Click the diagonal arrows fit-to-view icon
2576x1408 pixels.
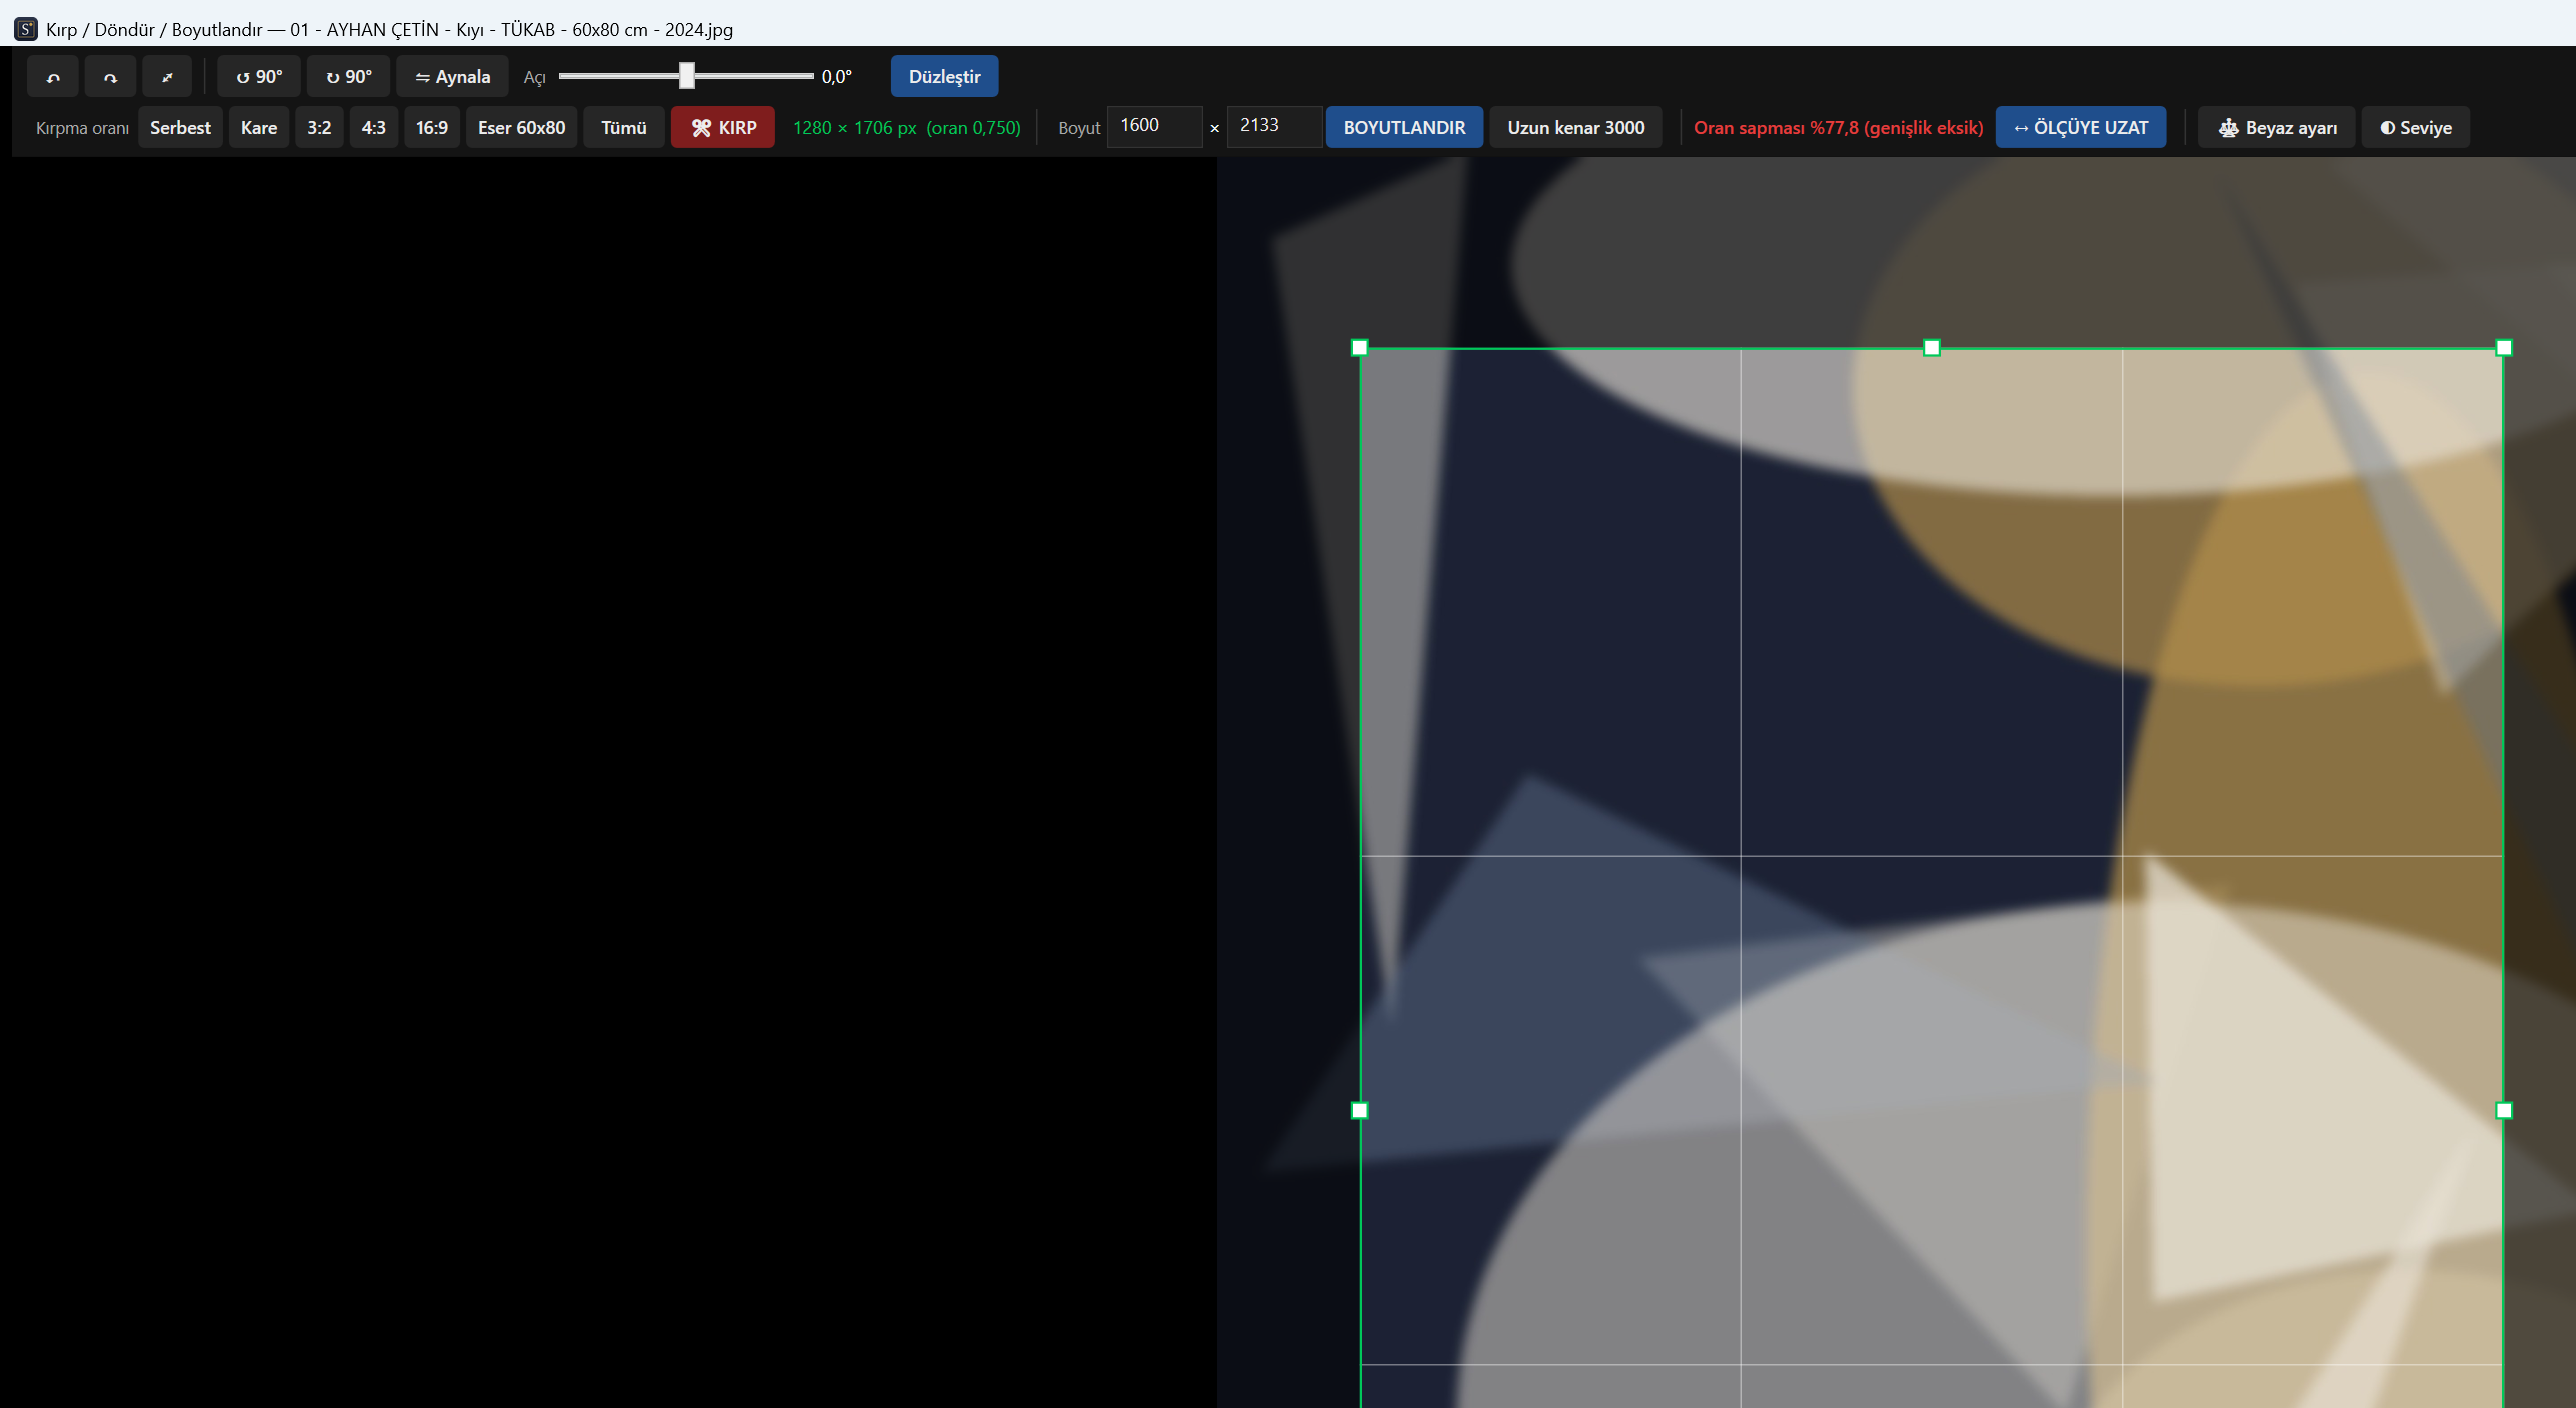(167, 77)
